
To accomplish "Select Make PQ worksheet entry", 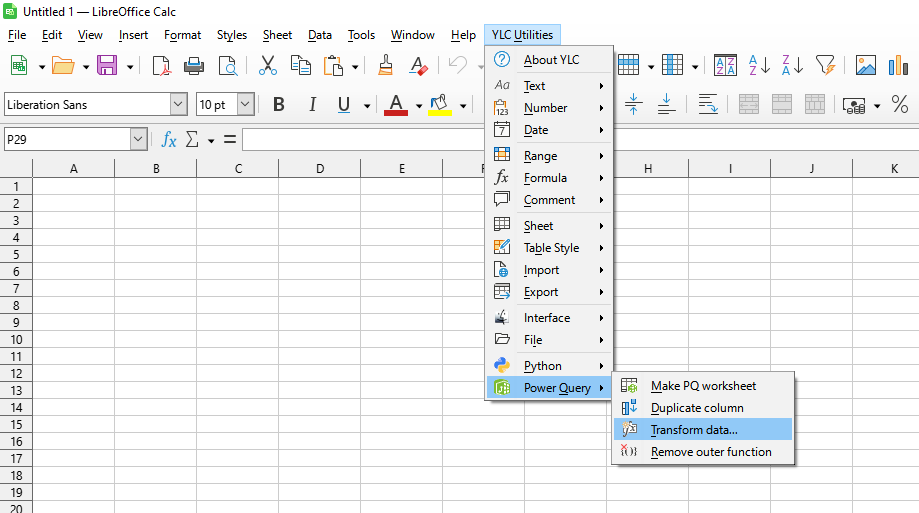I will 703,386.
